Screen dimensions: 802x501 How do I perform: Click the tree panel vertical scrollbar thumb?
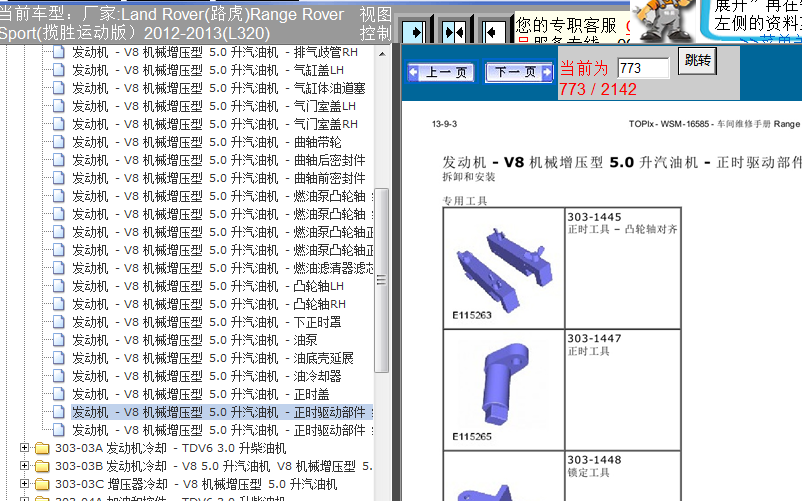tap(382, 280)
